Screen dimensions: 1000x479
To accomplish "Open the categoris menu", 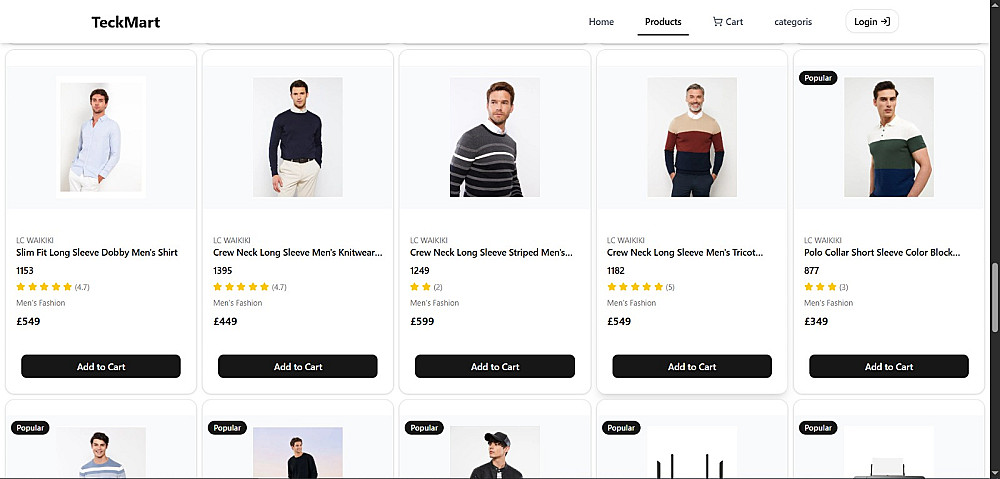I will click(x=793, y=22).
